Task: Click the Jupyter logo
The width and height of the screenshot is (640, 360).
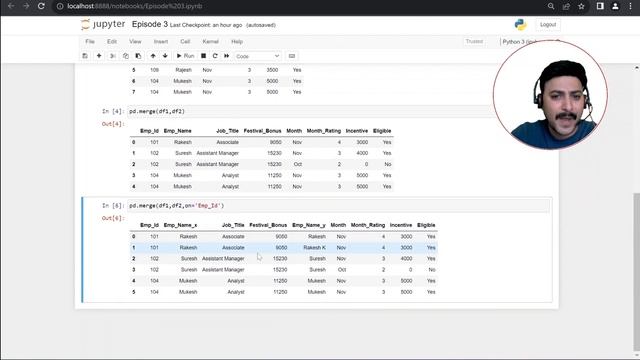Action: tap(103, 24)
